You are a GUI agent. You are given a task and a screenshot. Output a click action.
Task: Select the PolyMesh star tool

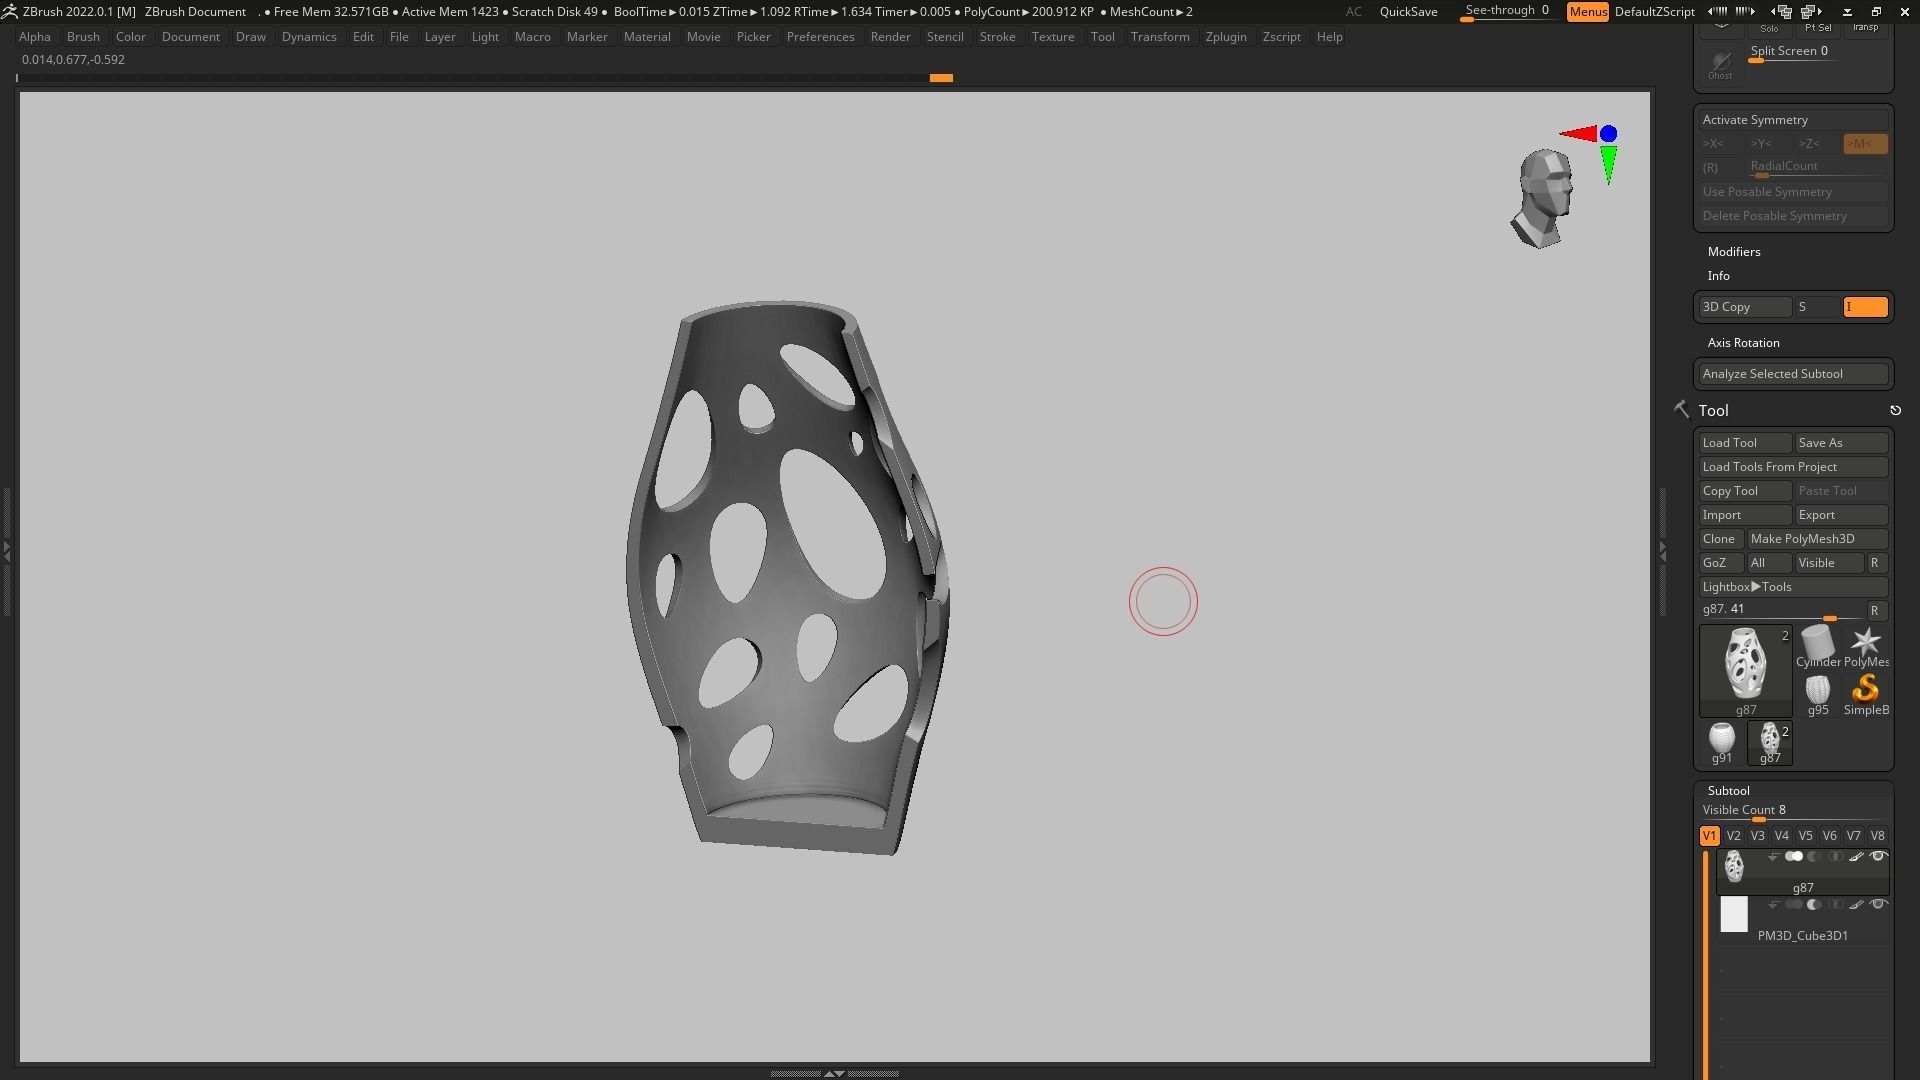1865,647
